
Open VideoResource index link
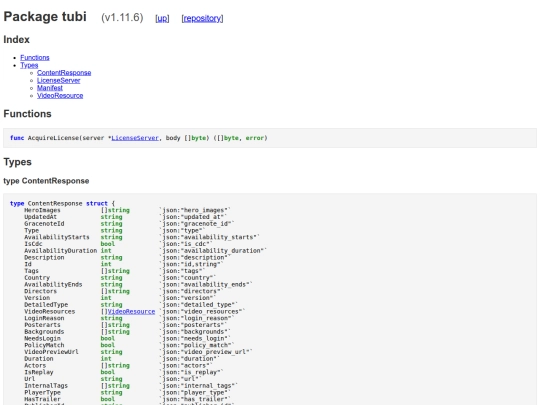click(60, 95)
